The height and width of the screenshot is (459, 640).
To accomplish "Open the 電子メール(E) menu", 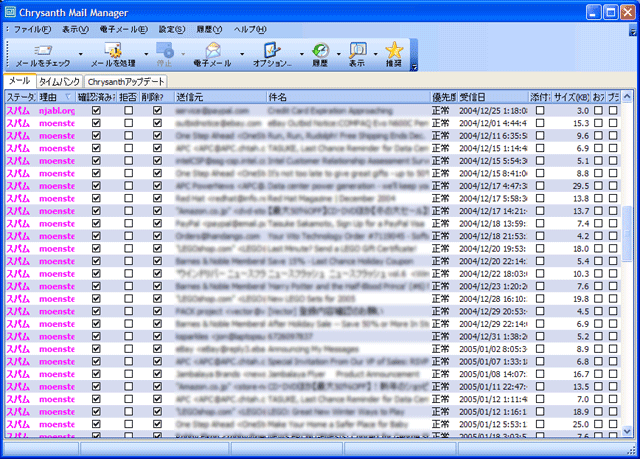I will click(x=124, y=29).
